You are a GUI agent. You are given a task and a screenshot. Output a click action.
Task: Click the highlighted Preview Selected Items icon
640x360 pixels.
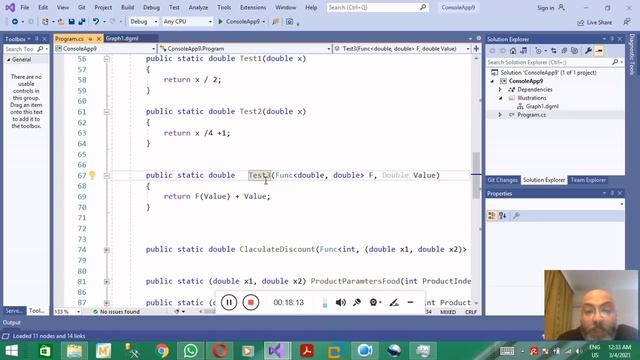[x=599, y=51]
